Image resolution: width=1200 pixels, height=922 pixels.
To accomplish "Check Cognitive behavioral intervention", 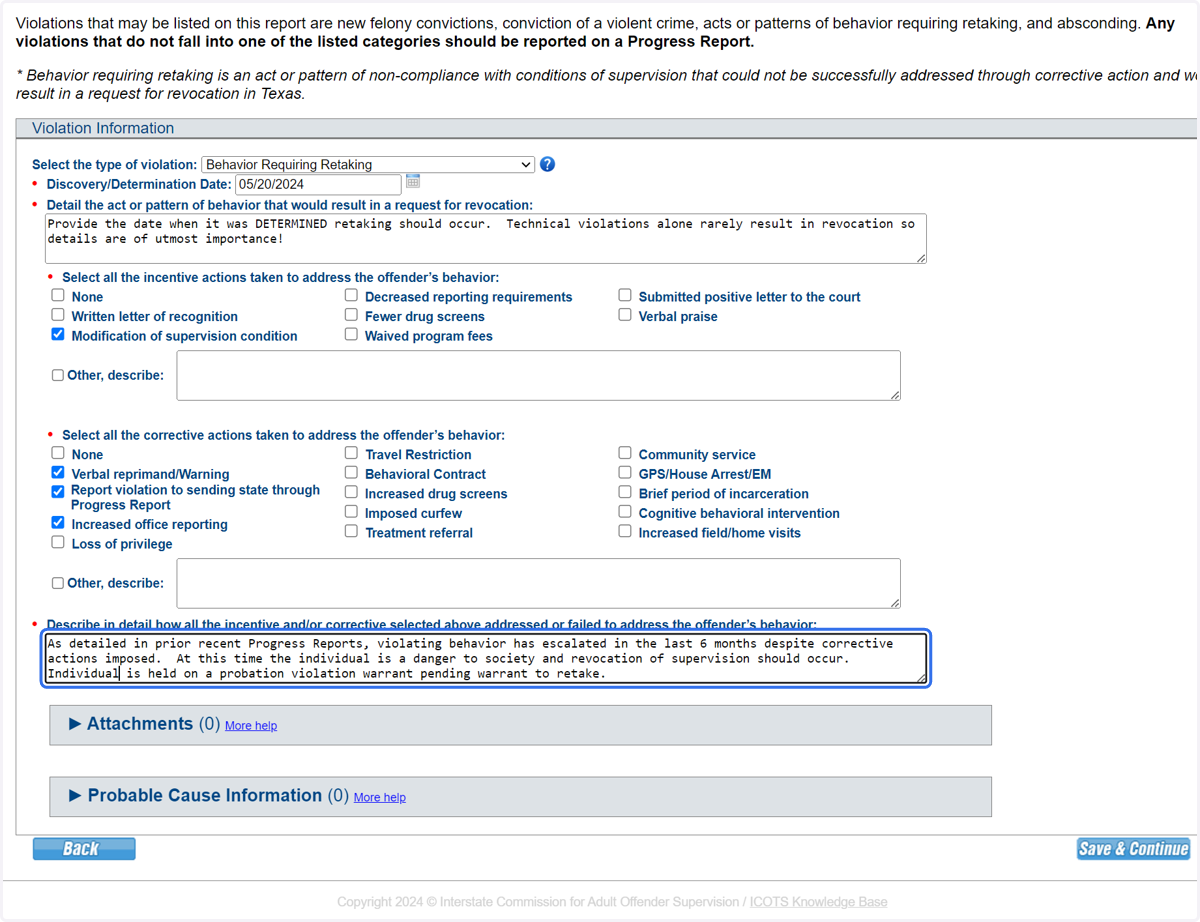I will [x=625, y=512].
